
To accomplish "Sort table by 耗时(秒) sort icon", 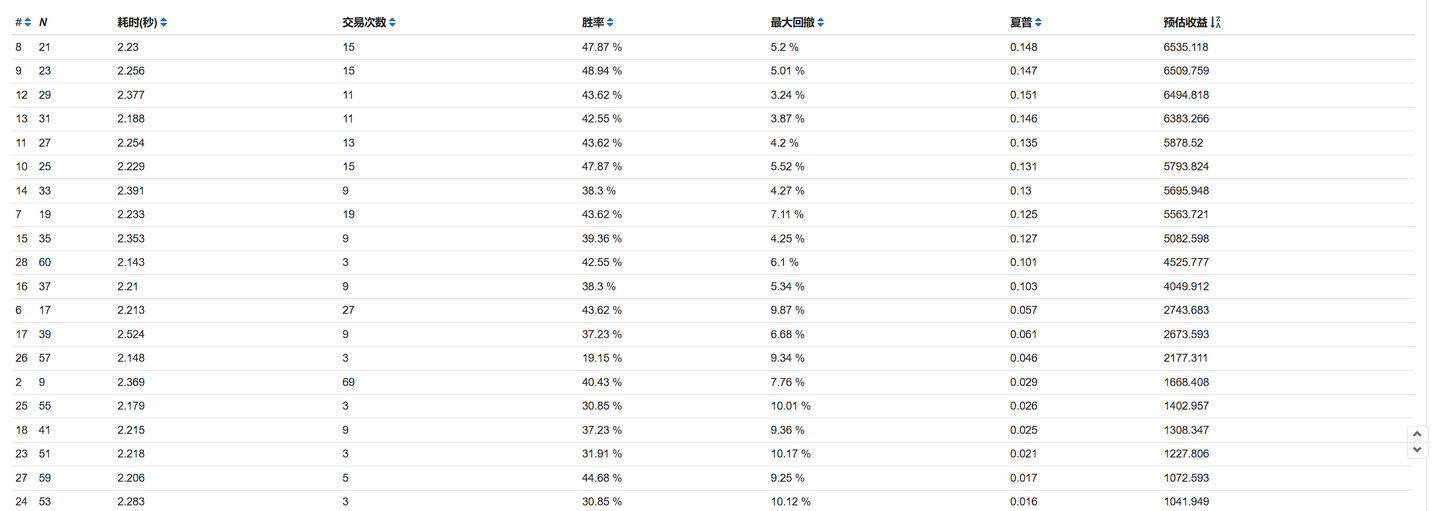I will (x=164, y=22).
